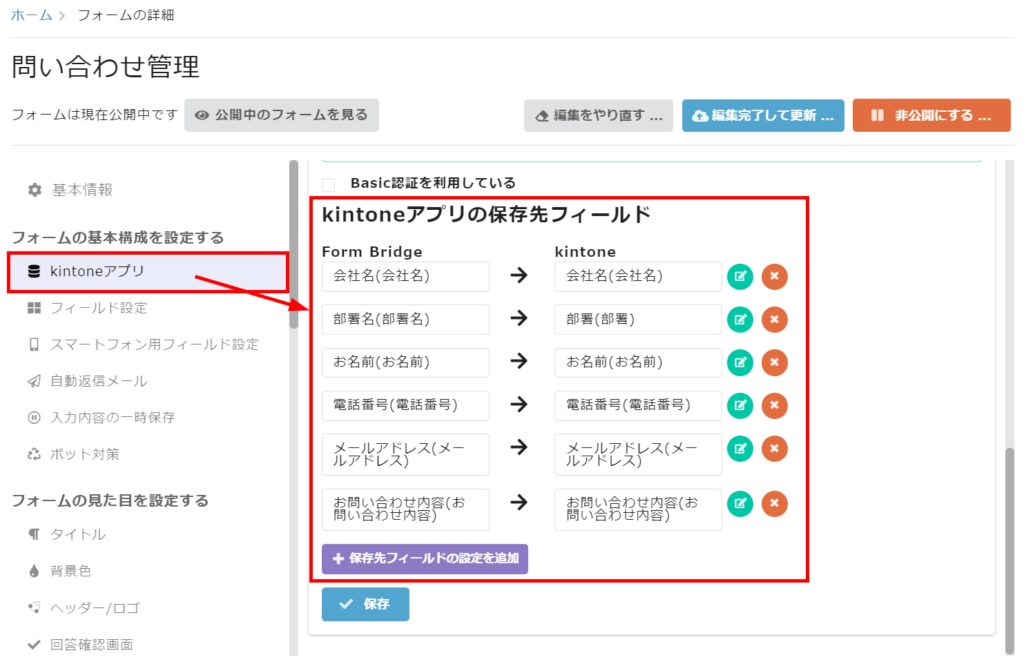Click Form Bridge 部署名(部署名) field box

[405, 319]
